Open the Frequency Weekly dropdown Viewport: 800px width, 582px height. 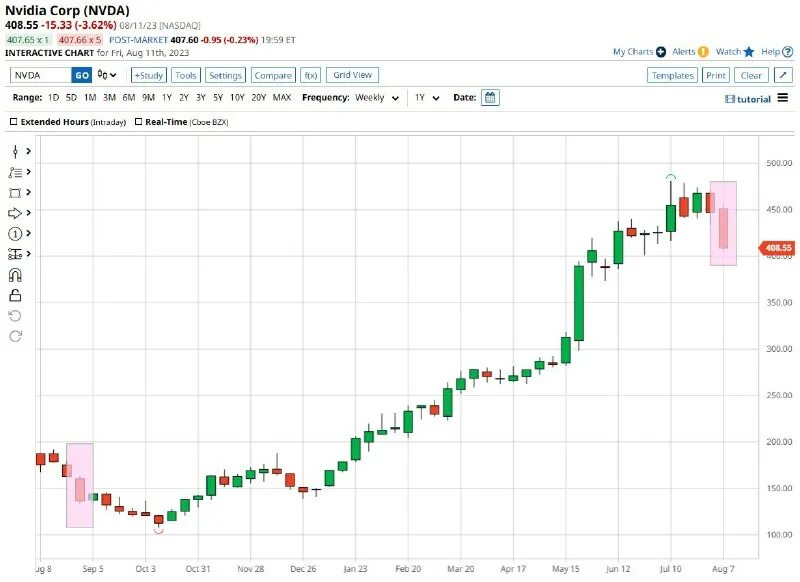[x=377, y=97]
